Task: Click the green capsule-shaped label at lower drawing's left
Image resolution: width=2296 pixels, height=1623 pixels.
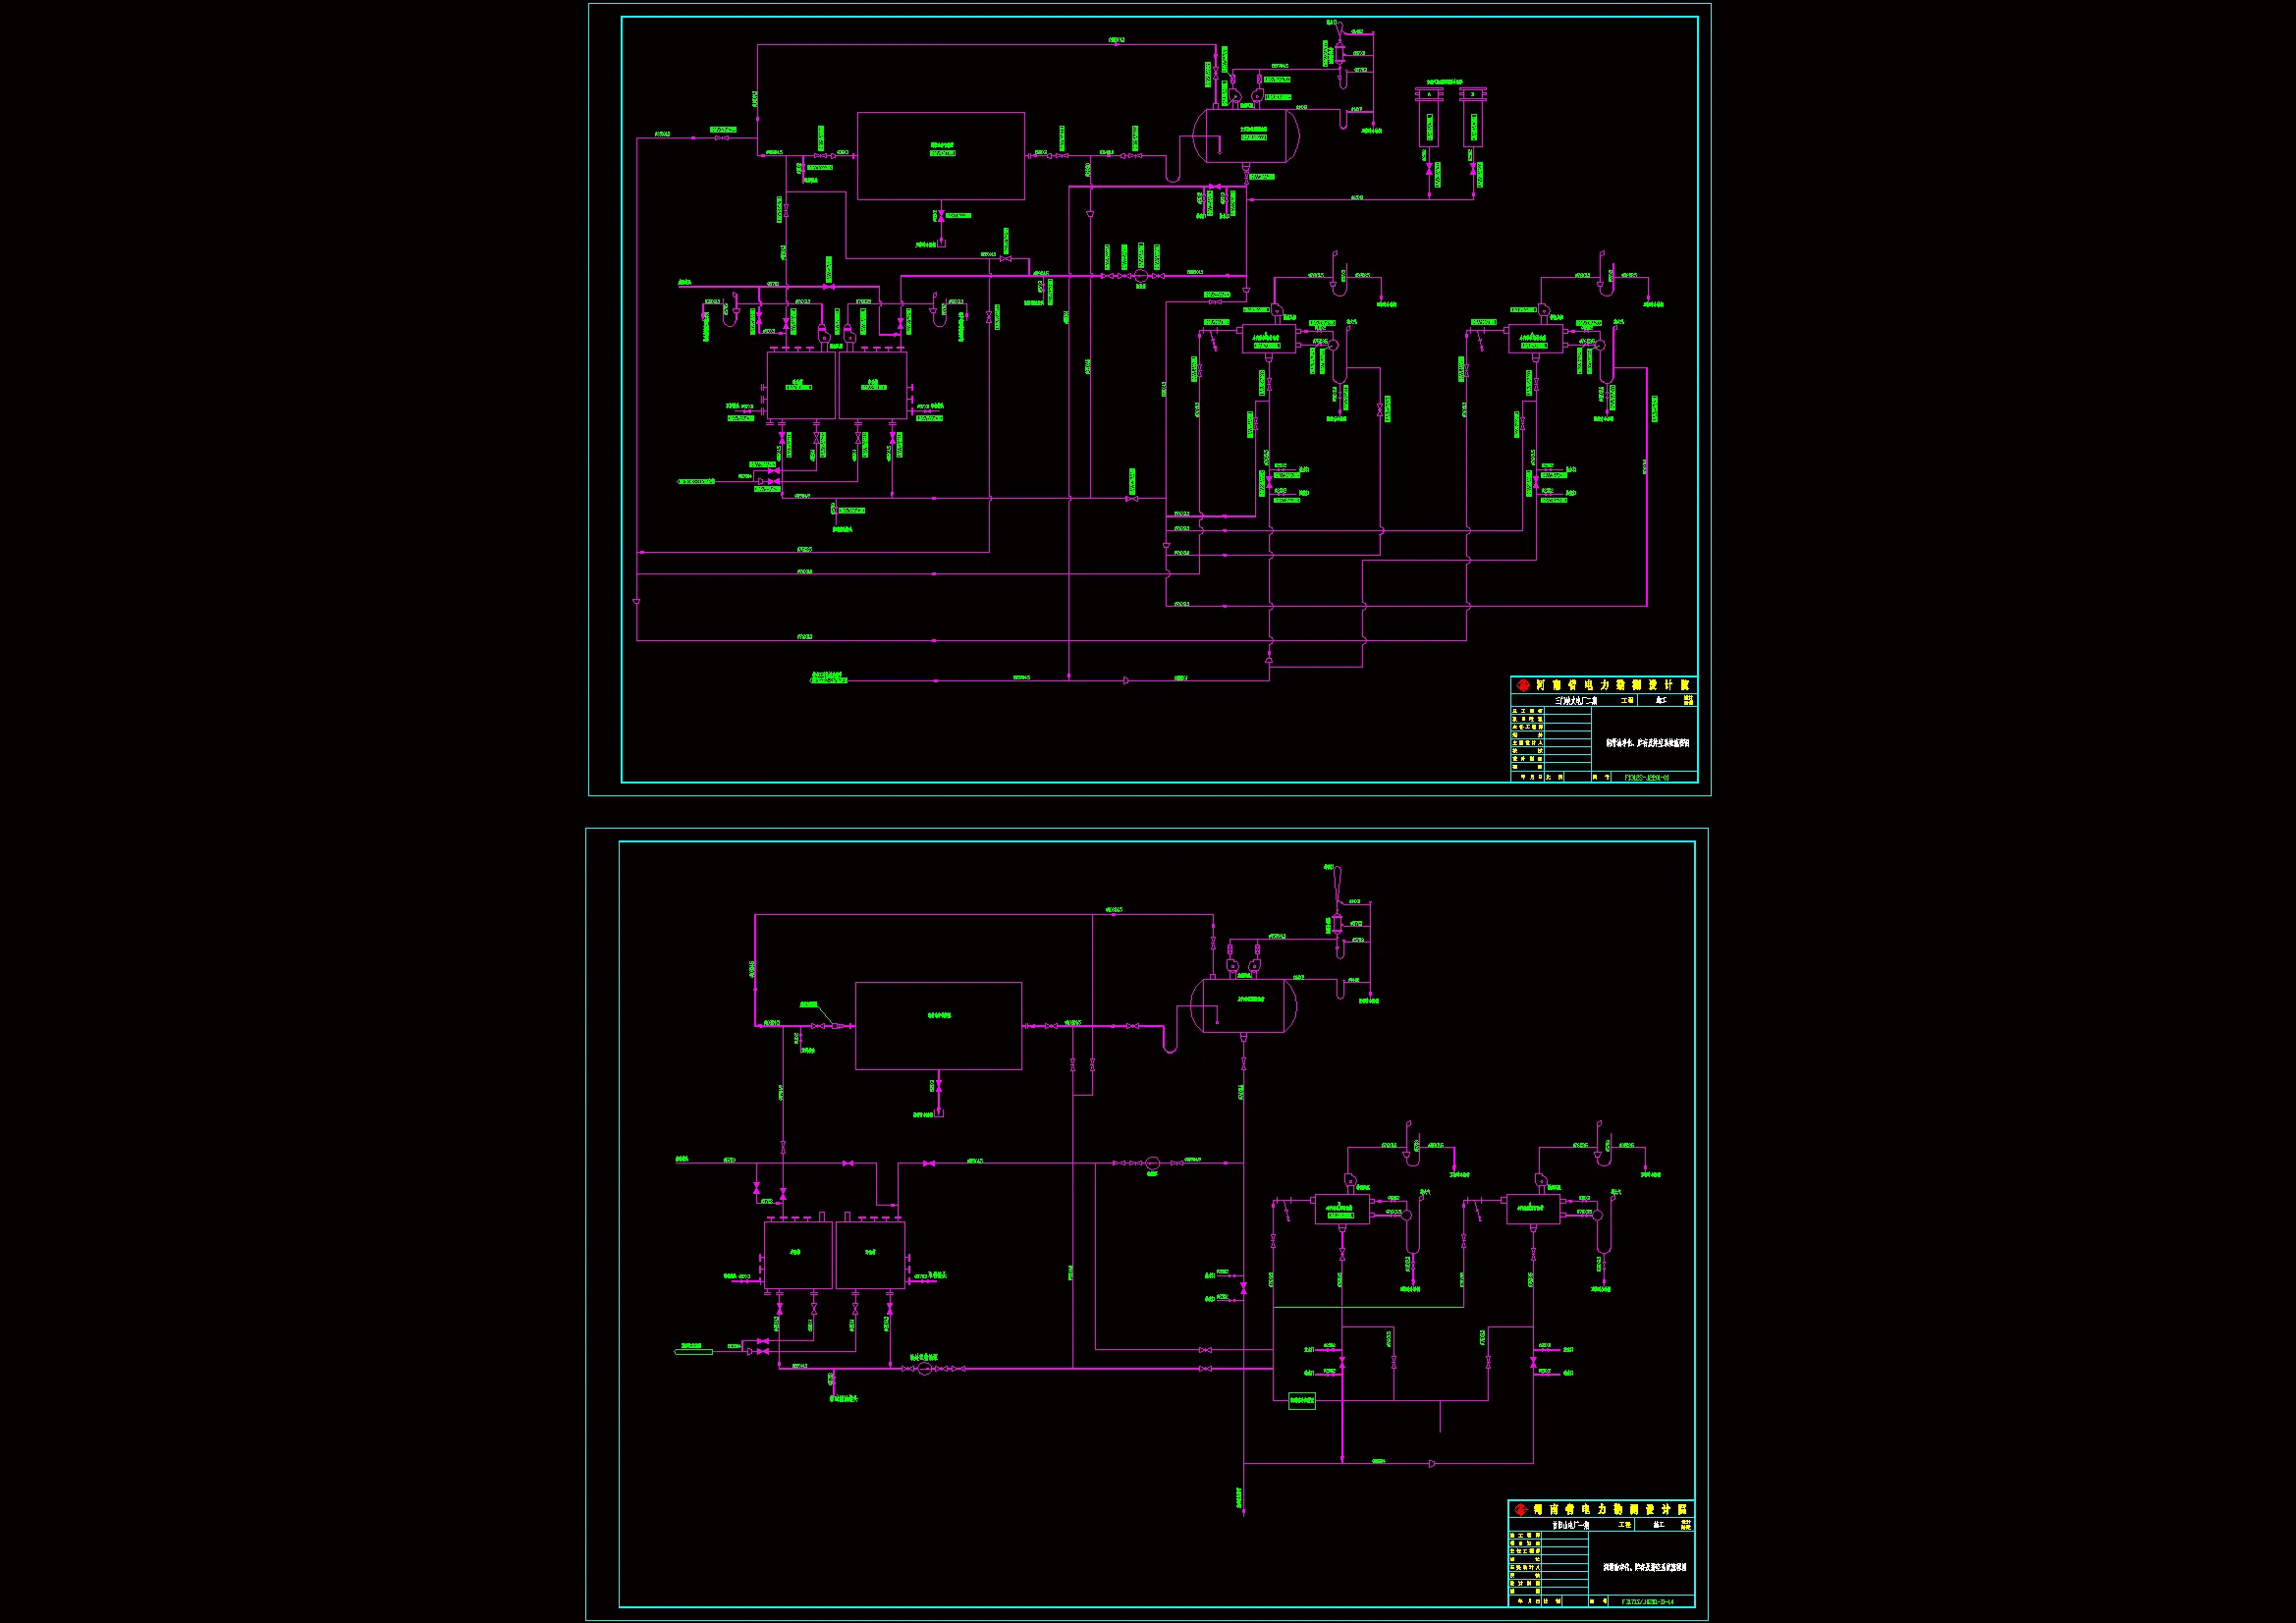Action: click(694, 1352)
